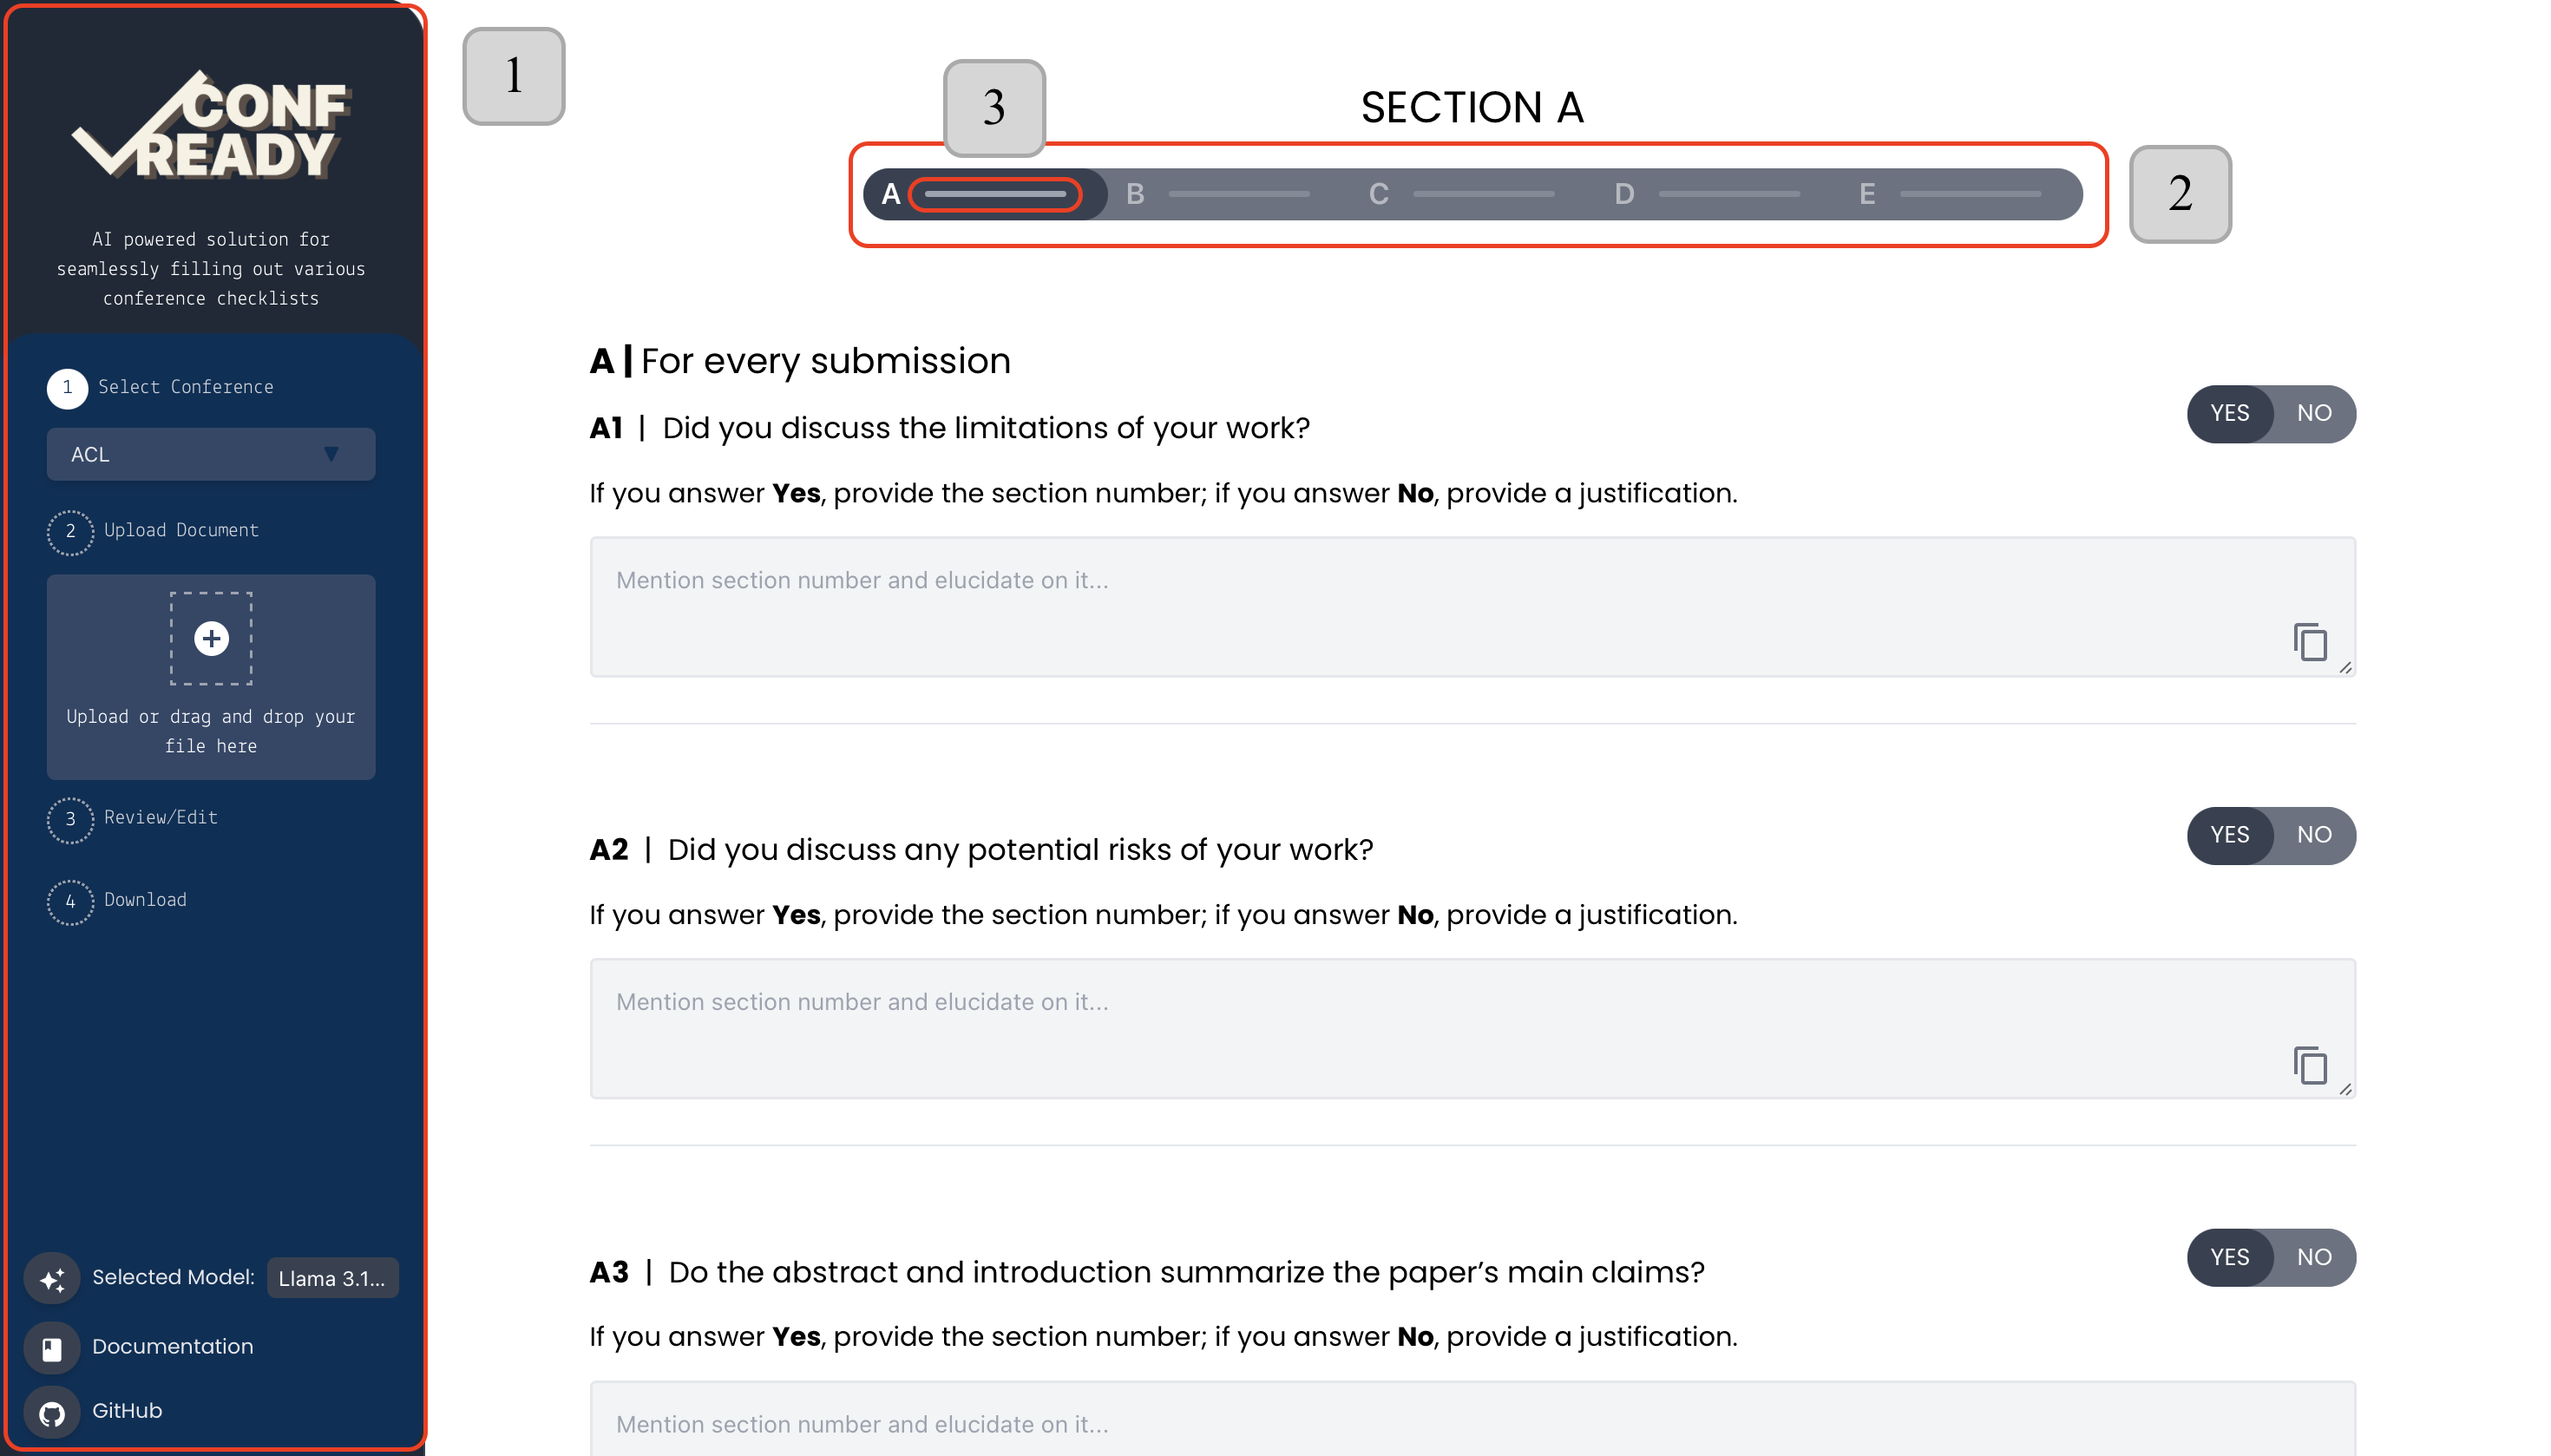Expand the Llama 3.1 model selector
This screenshot has width=2551, height=1456.
click(x=332, y=1278)
